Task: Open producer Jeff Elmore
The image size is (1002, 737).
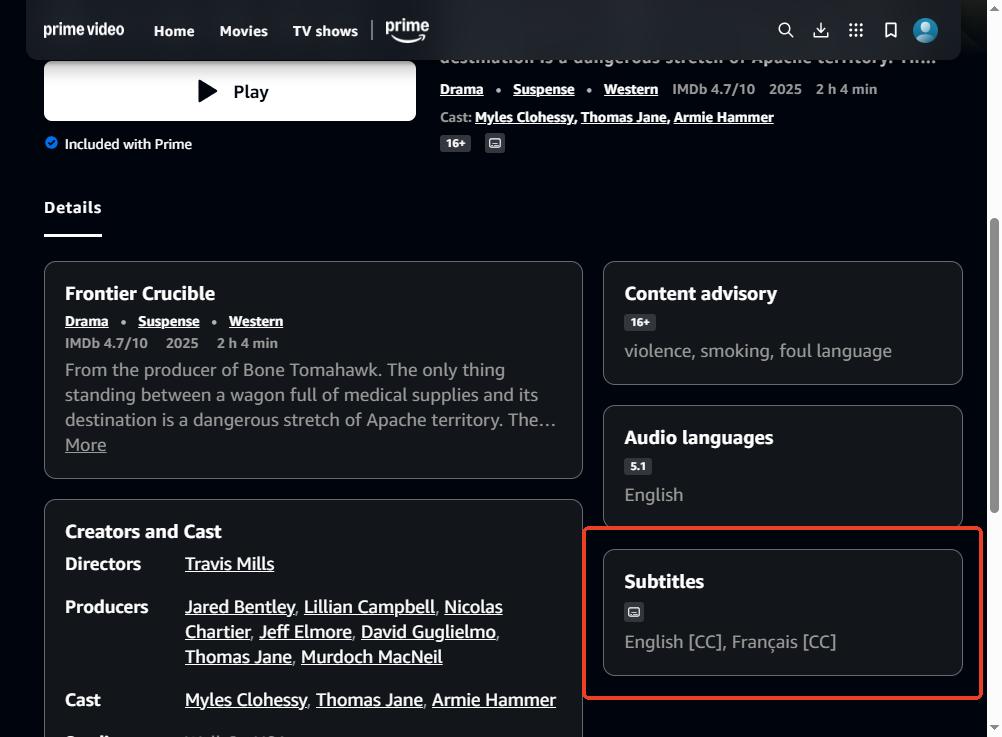Action: (305, 632)
